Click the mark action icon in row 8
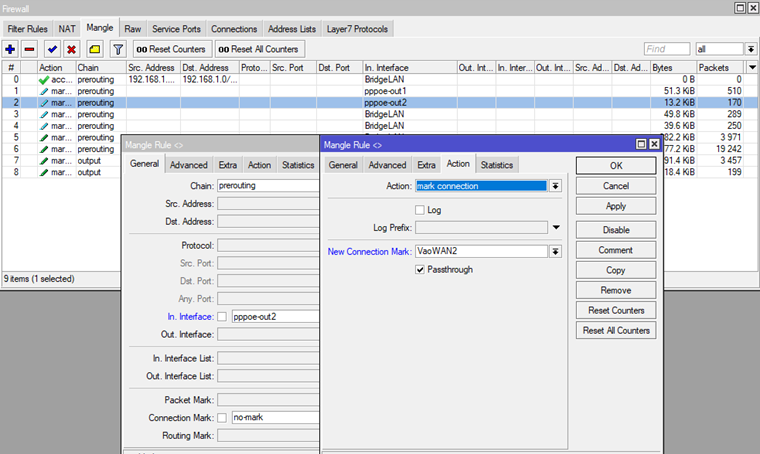The image size is (760, 454). (44, 172)
